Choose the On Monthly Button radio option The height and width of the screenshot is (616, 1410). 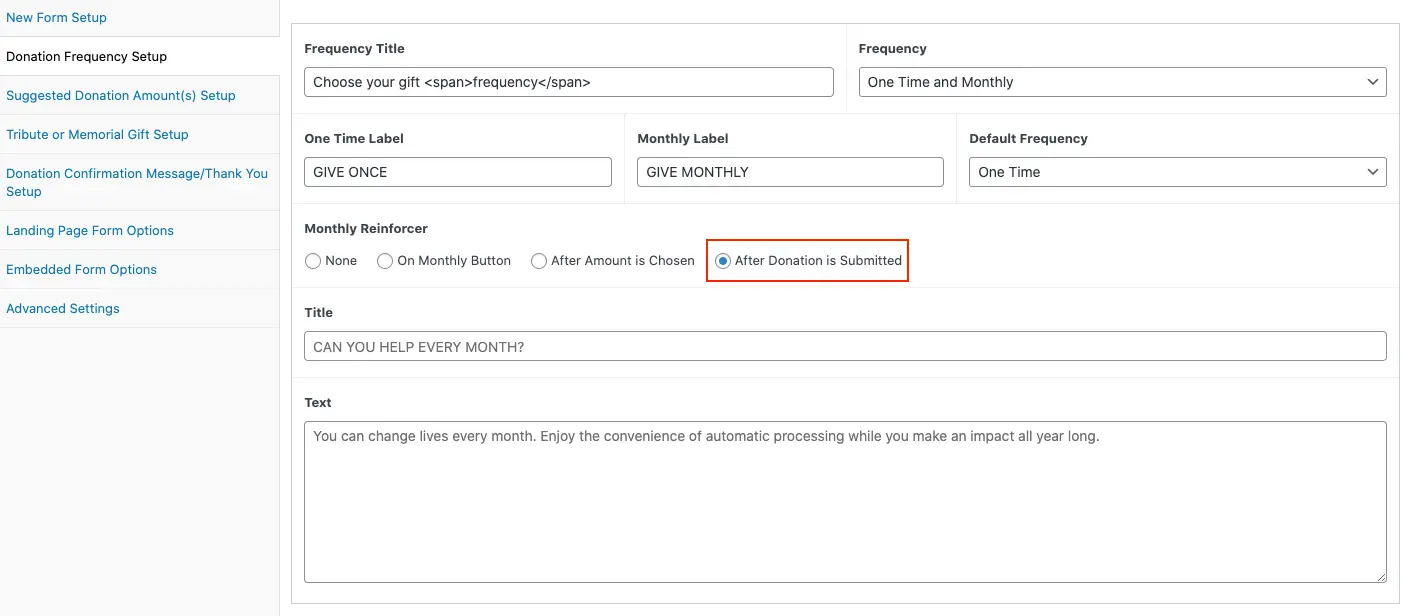(385, 261)
